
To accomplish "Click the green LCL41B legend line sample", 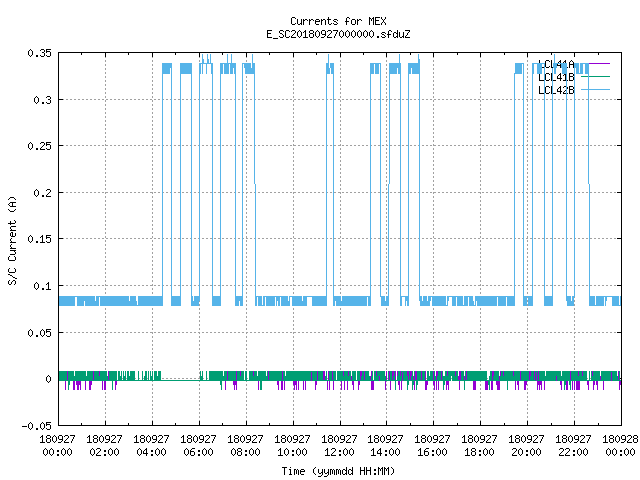I will pyautogui.click(x=595, y=77).
